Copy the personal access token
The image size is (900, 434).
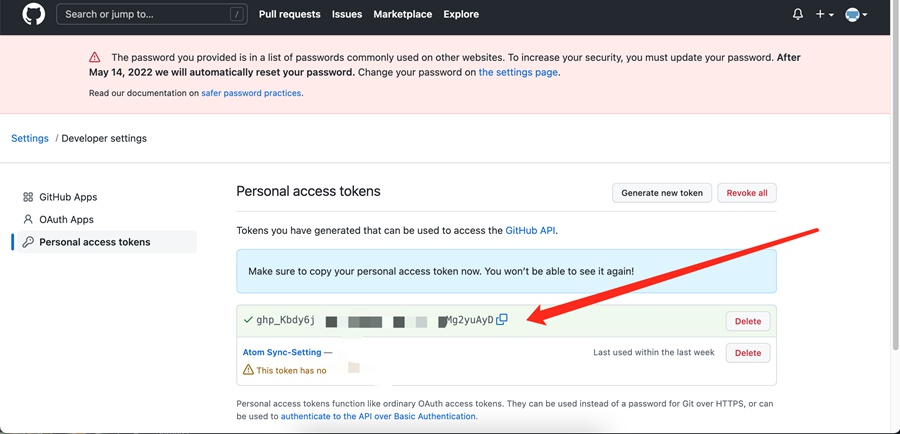click(502, 320)
